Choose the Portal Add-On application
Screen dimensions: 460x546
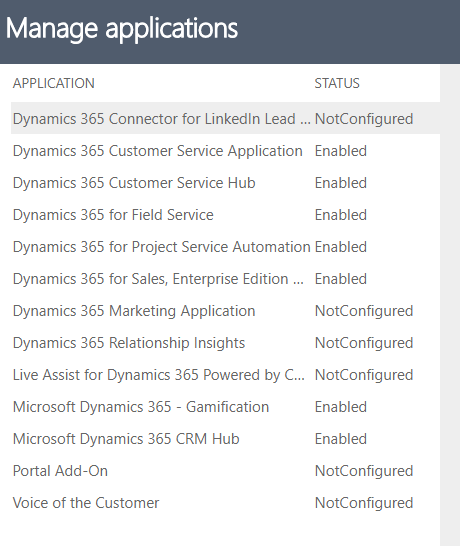pos(225,471)
